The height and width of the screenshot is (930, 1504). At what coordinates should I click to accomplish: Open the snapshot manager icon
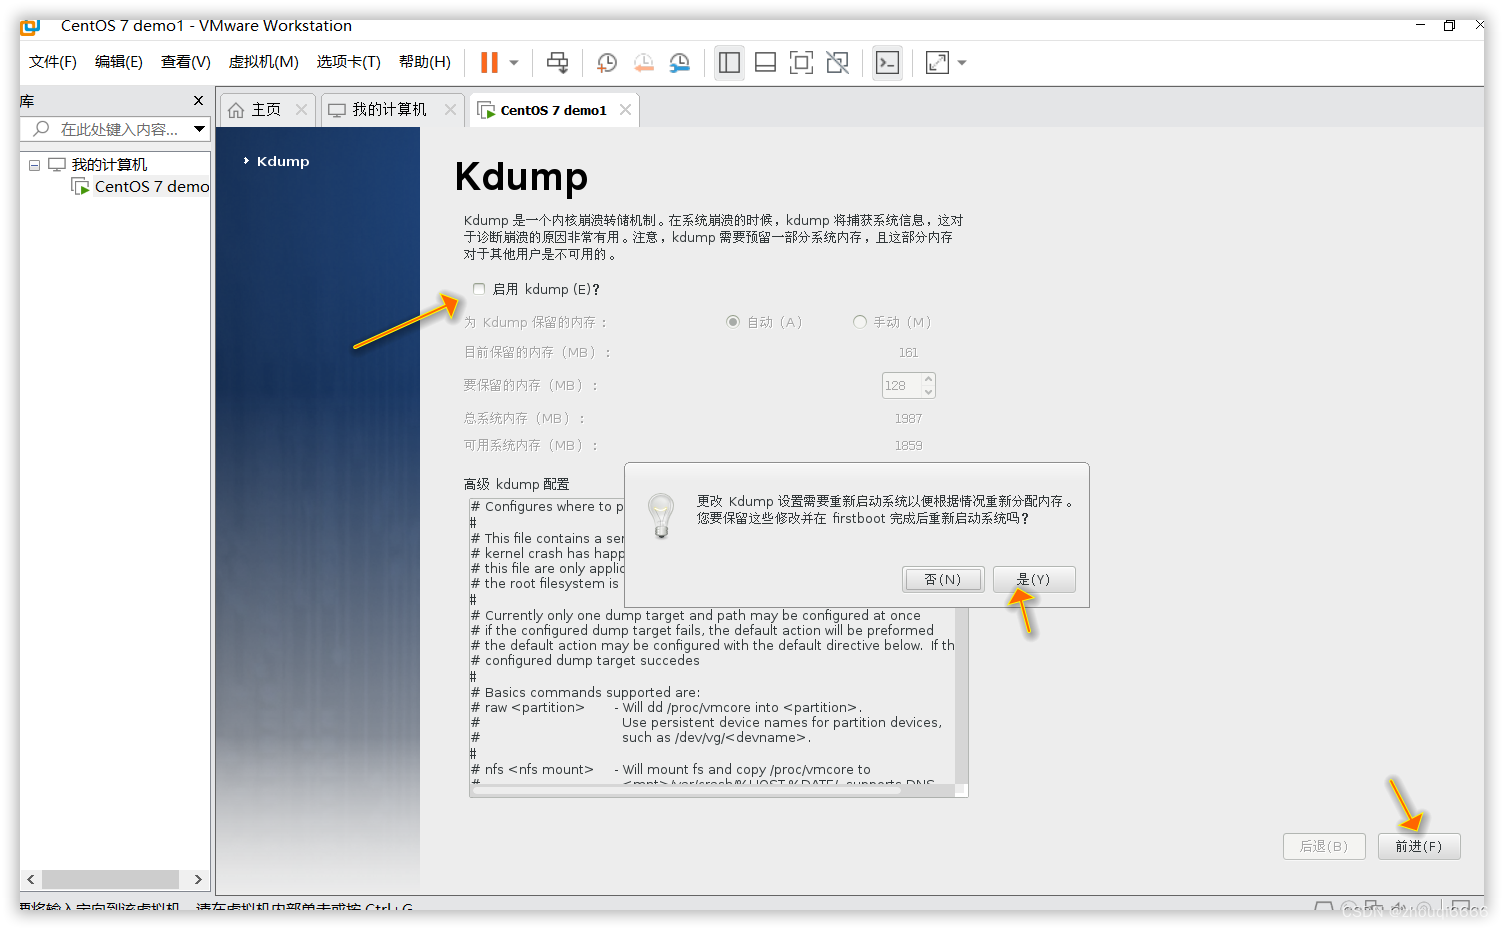(679, 63)
